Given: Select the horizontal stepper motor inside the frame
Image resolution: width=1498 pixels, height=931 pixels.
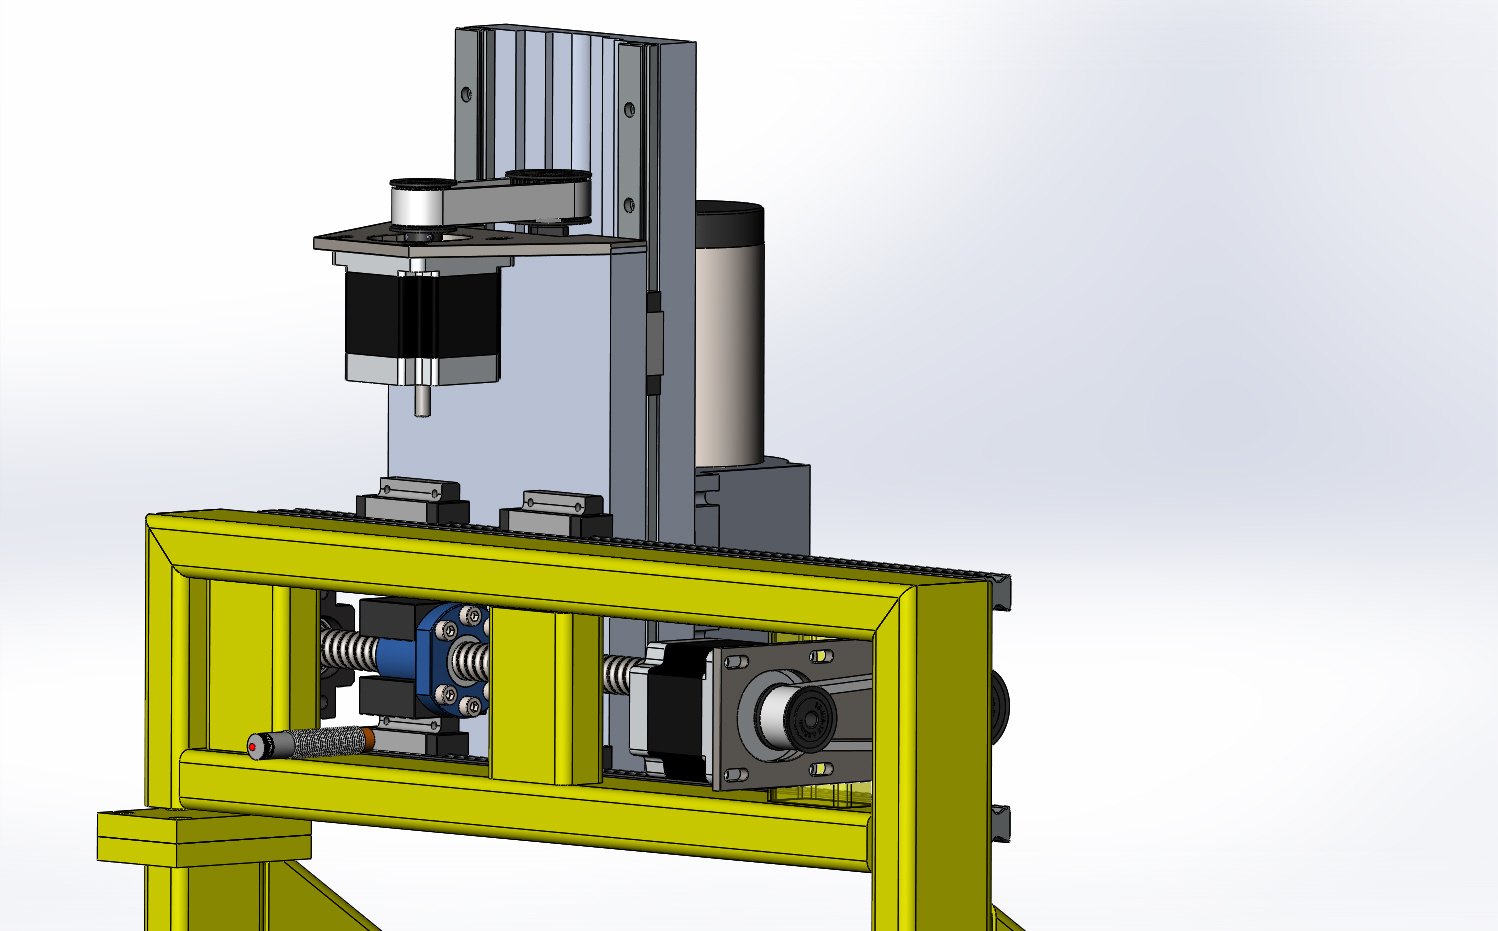Looking at the screenshot, I should tap(678, 712).
